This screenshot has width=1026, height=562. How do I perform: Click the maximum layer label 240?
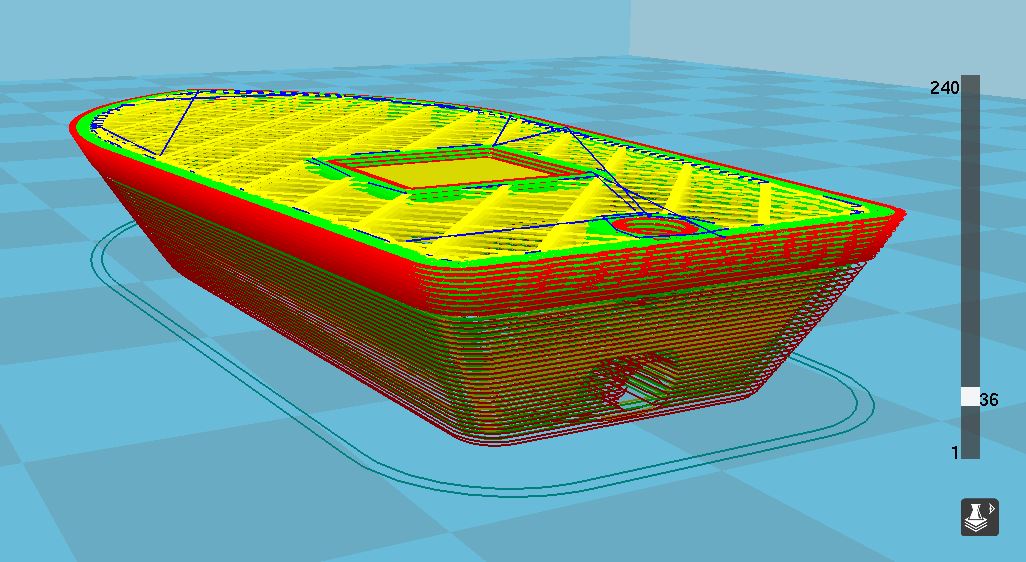click(944, 88)
